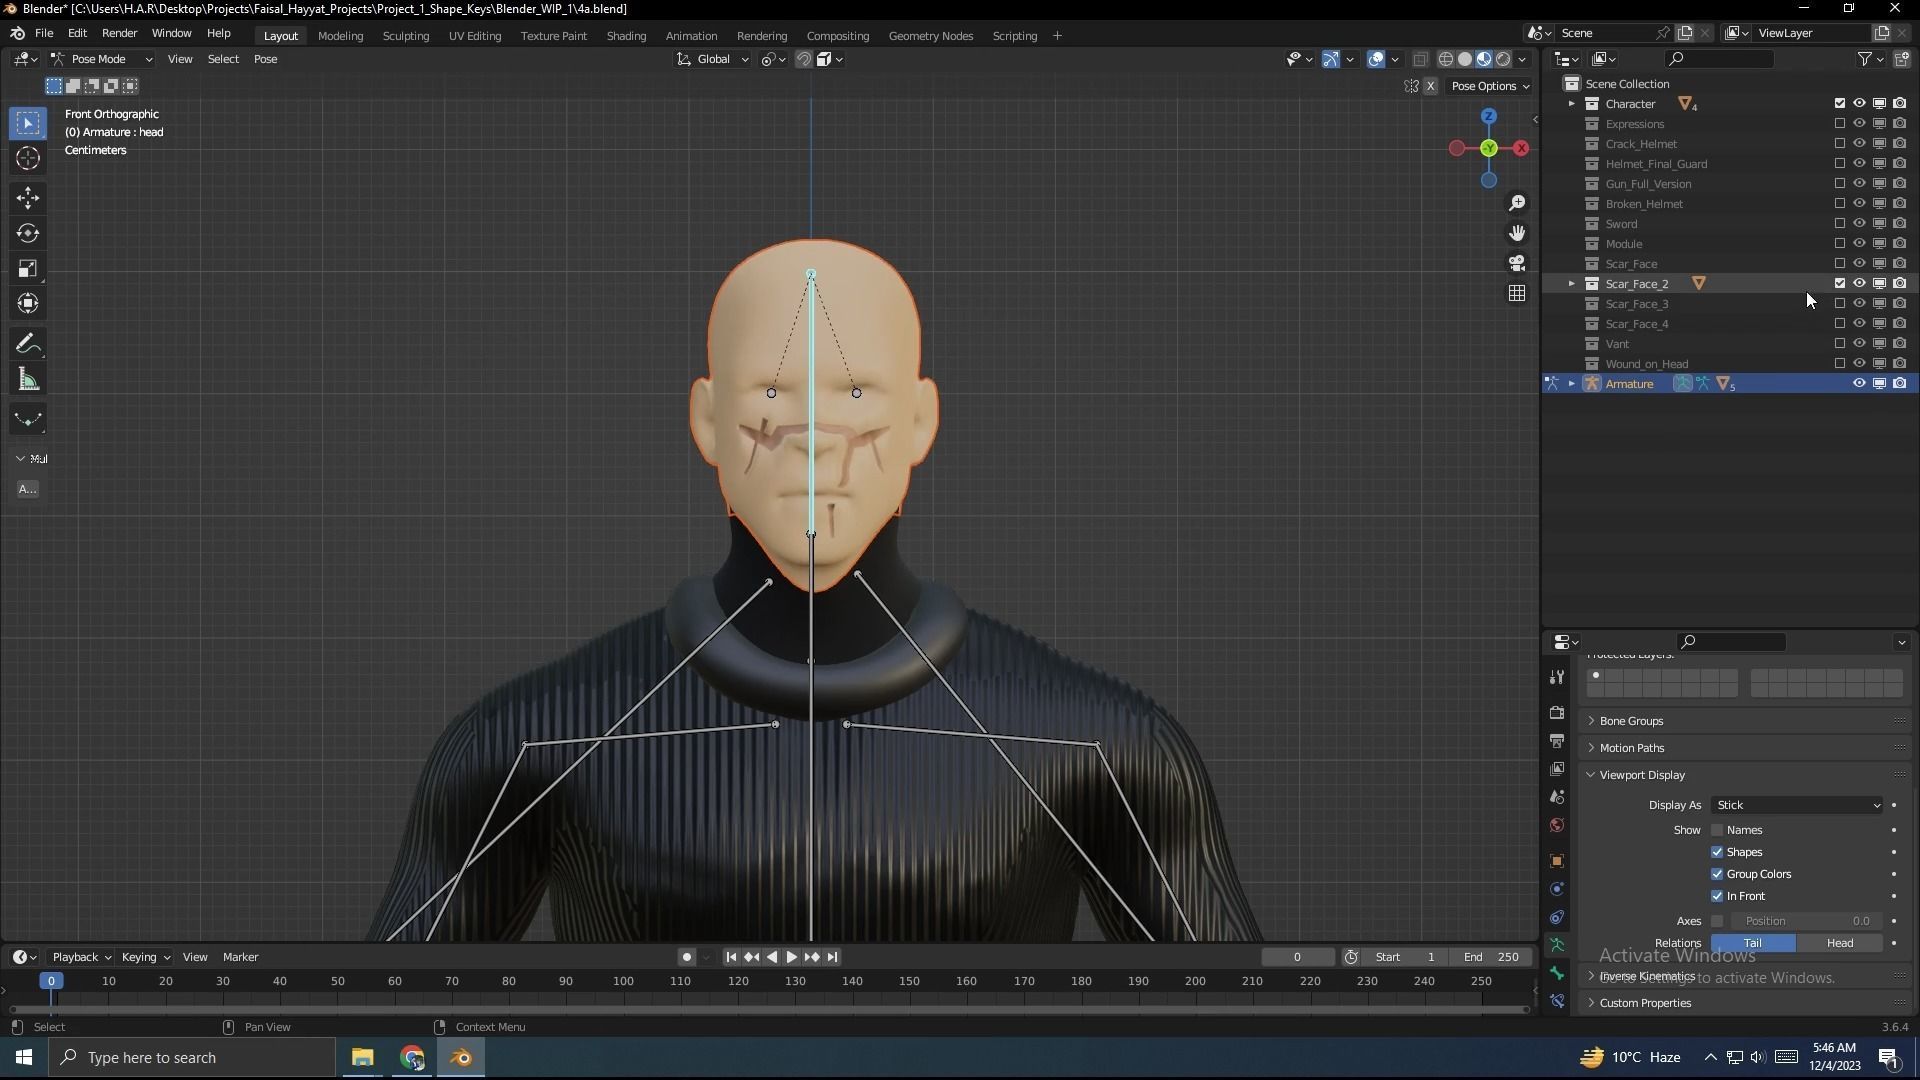
Task: Click the pan view hand icon
Action: point(1517,233)
